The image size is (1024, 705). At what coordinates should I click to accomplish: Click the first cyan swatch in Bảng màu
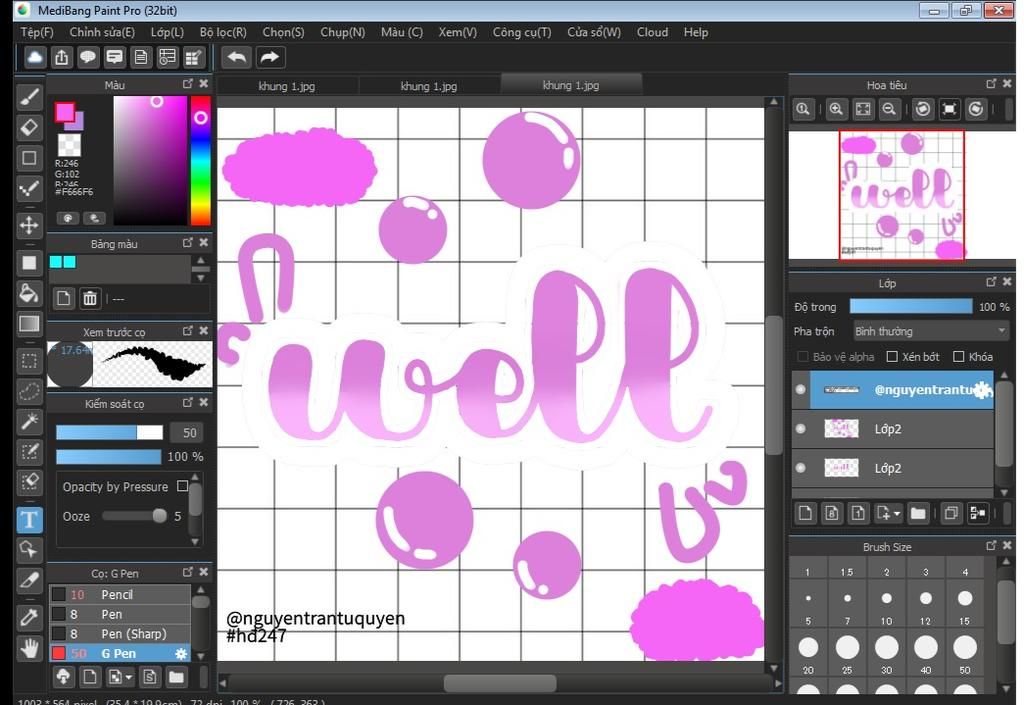56,262
